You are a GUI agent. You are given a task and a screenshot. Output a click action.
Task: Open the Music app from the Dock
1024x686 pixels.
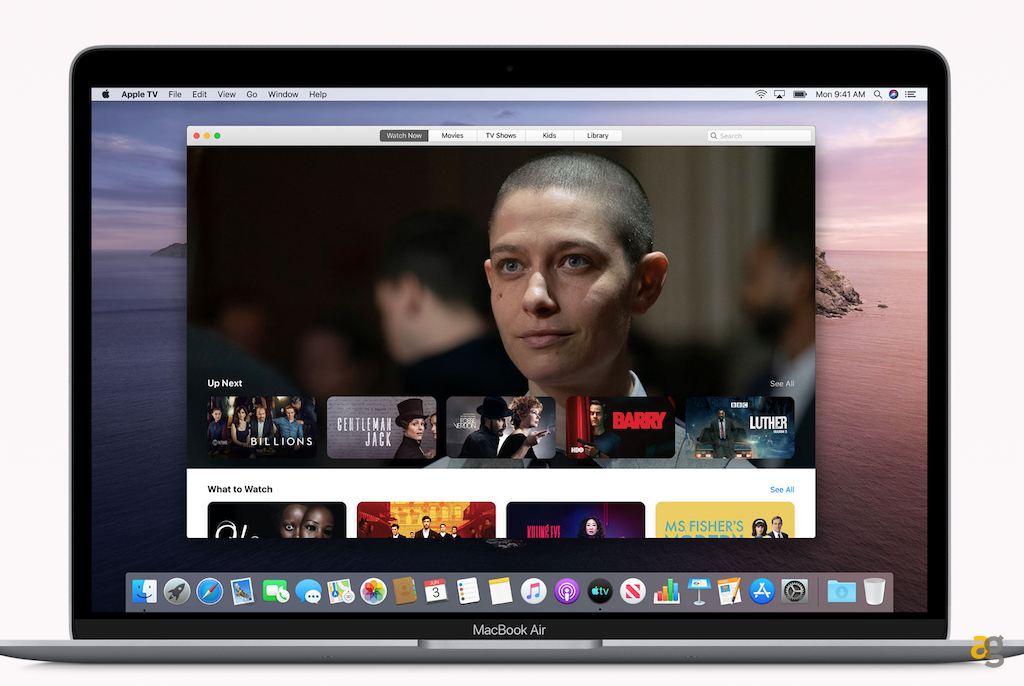pos(532,591)
